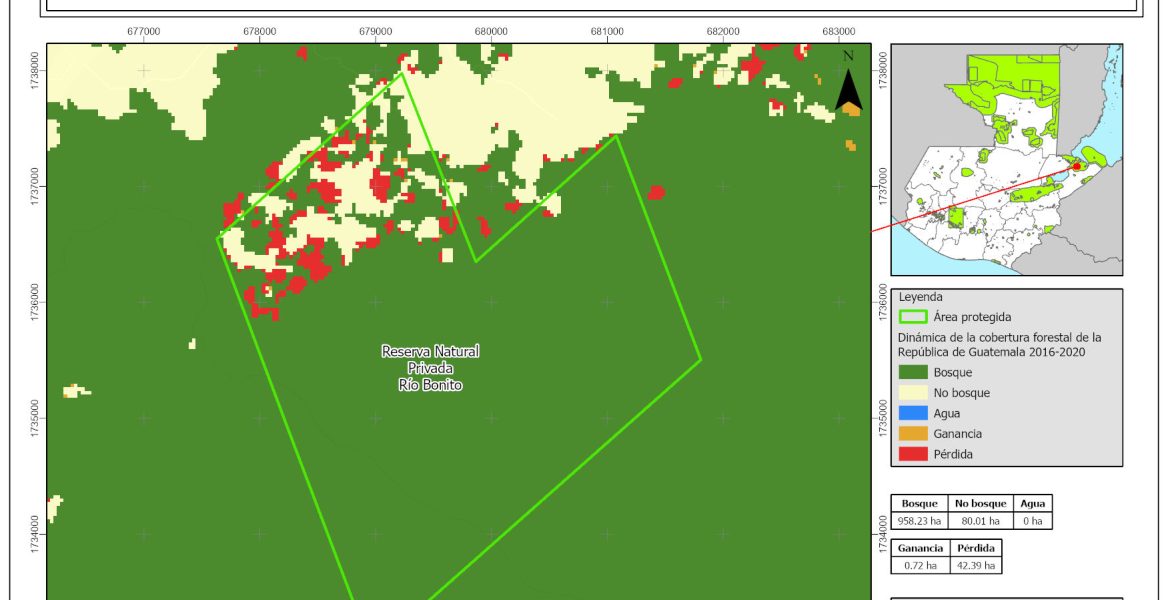Click the Agua 0 ha table cell
Viewport: 1170px width, 600px height.
pos(1033,521)
